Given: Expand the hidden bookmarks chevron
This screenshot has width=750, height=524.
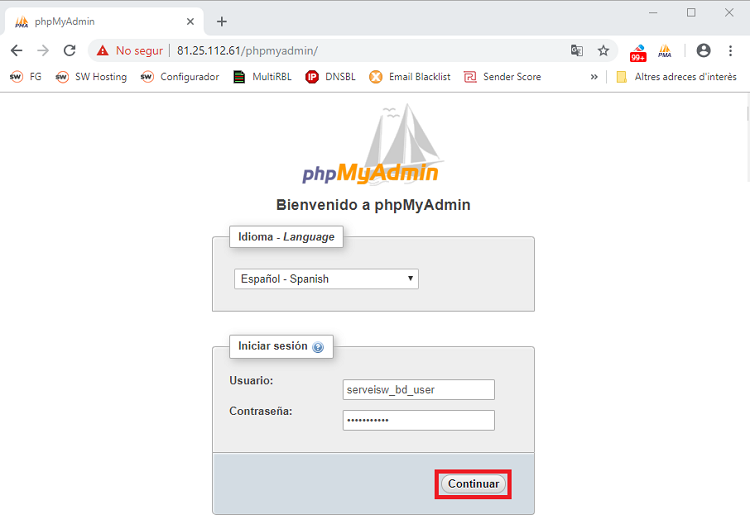Looking at the screenshot, I should pos(594,76).
